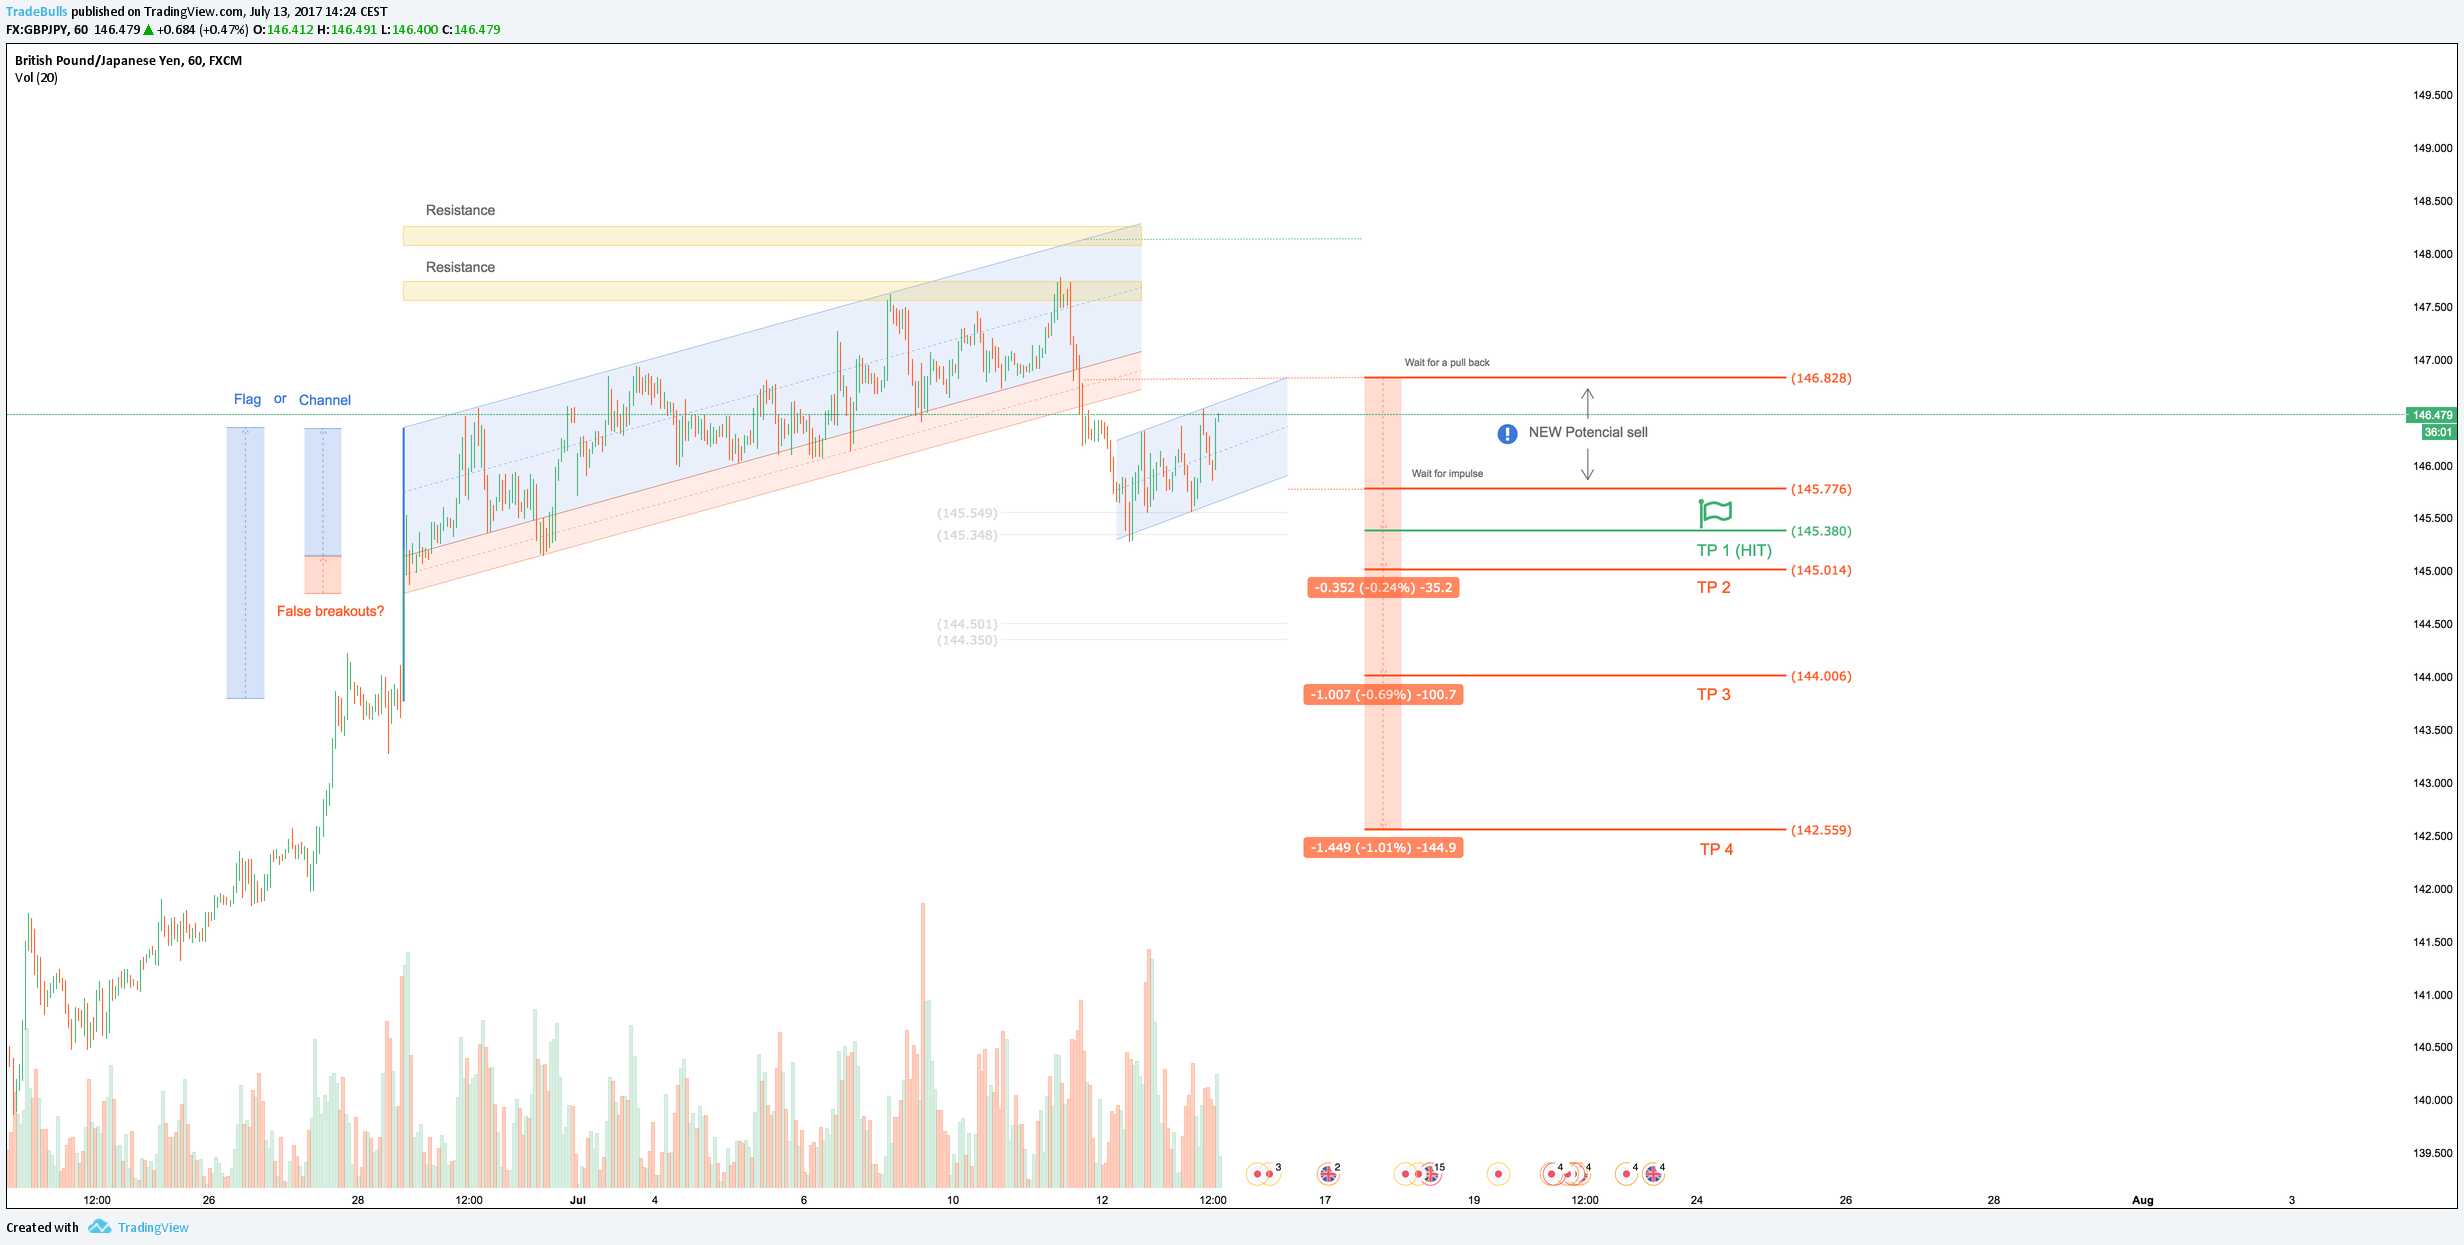The width and height of the screenshot is (2464, 1245).
Task: Click the C:146.479 close value in the header
Action: coord(471,30)
